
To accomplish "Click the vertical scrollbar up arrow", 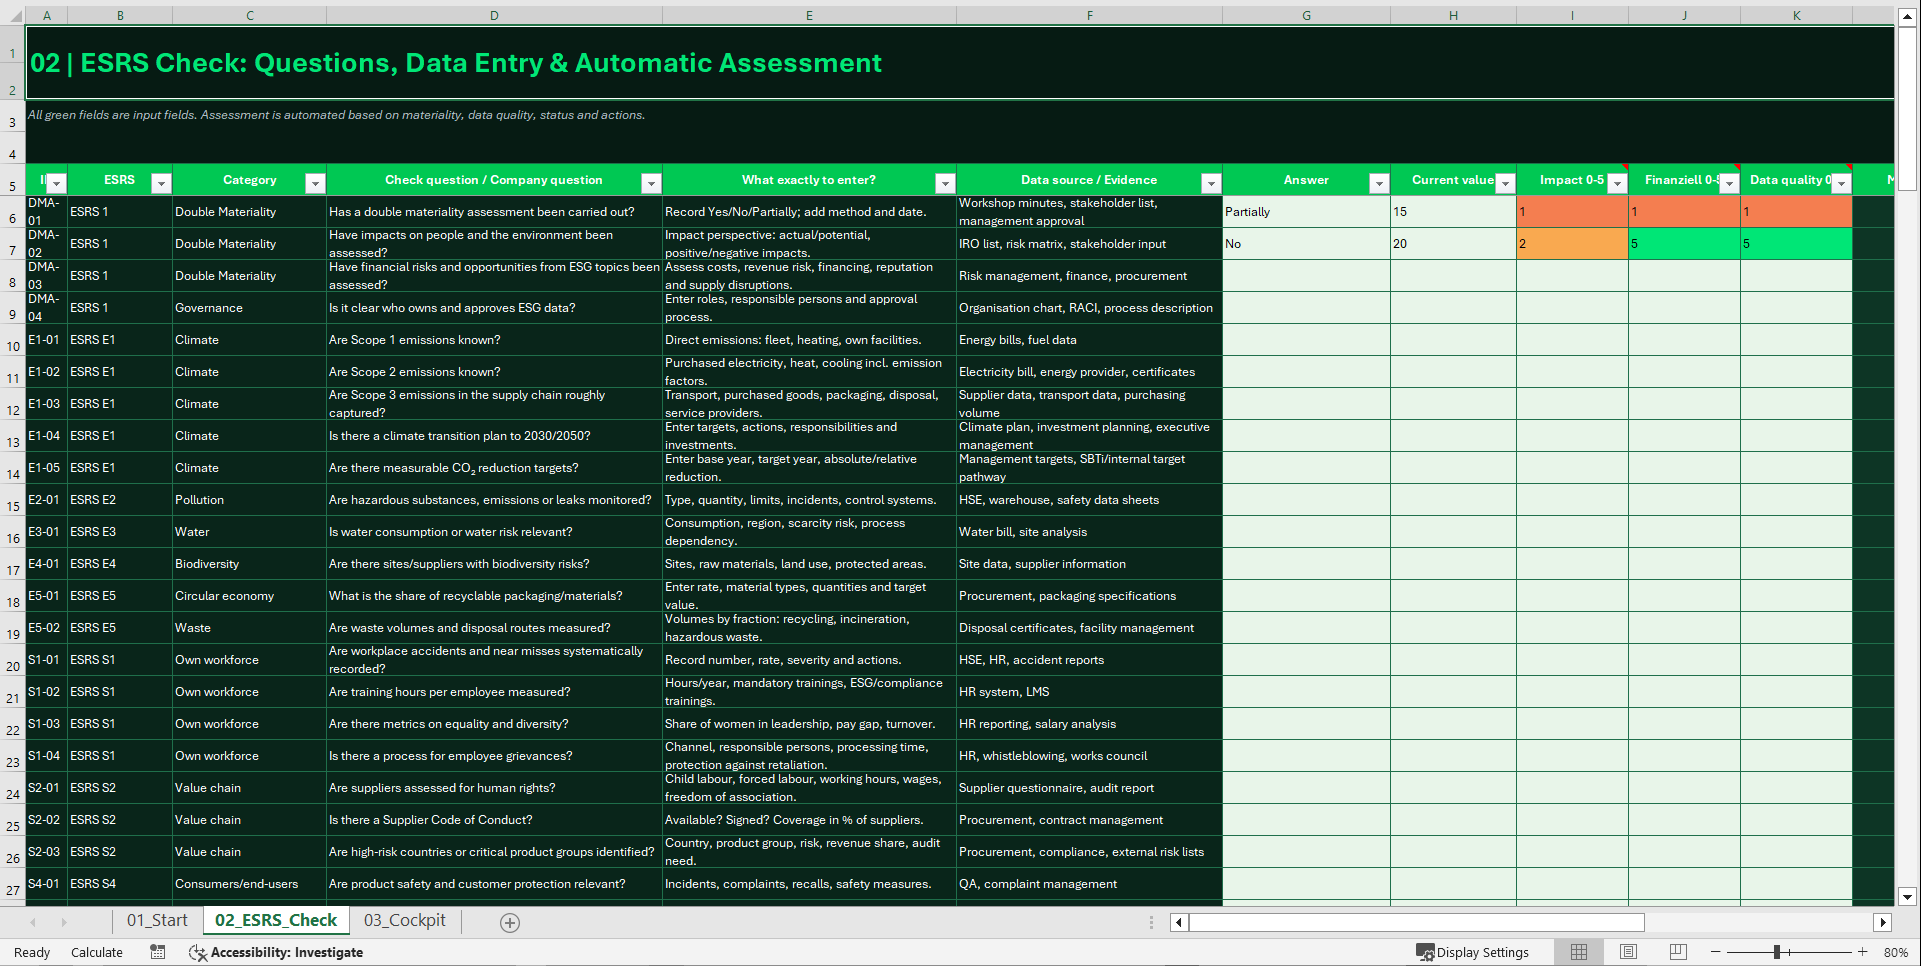I will [x=1907, y=16].
